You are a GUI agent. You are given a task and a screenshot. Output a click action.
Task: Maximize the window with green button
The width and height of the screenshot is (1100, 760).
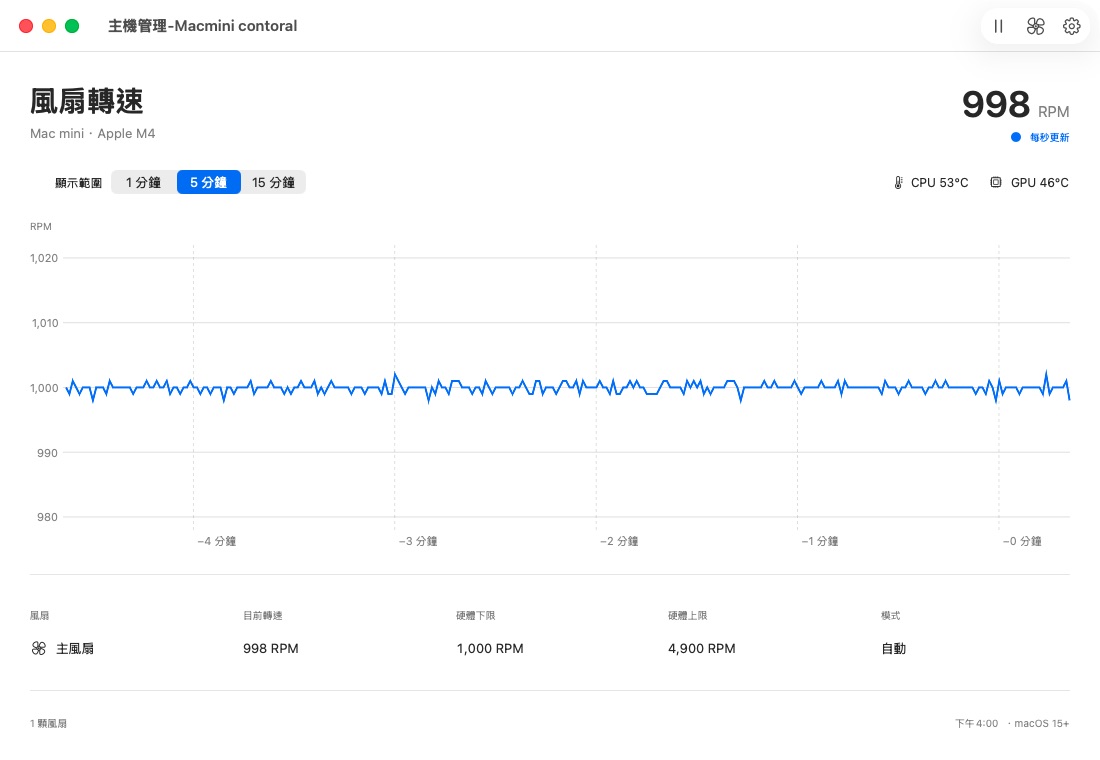coord(72,26)
